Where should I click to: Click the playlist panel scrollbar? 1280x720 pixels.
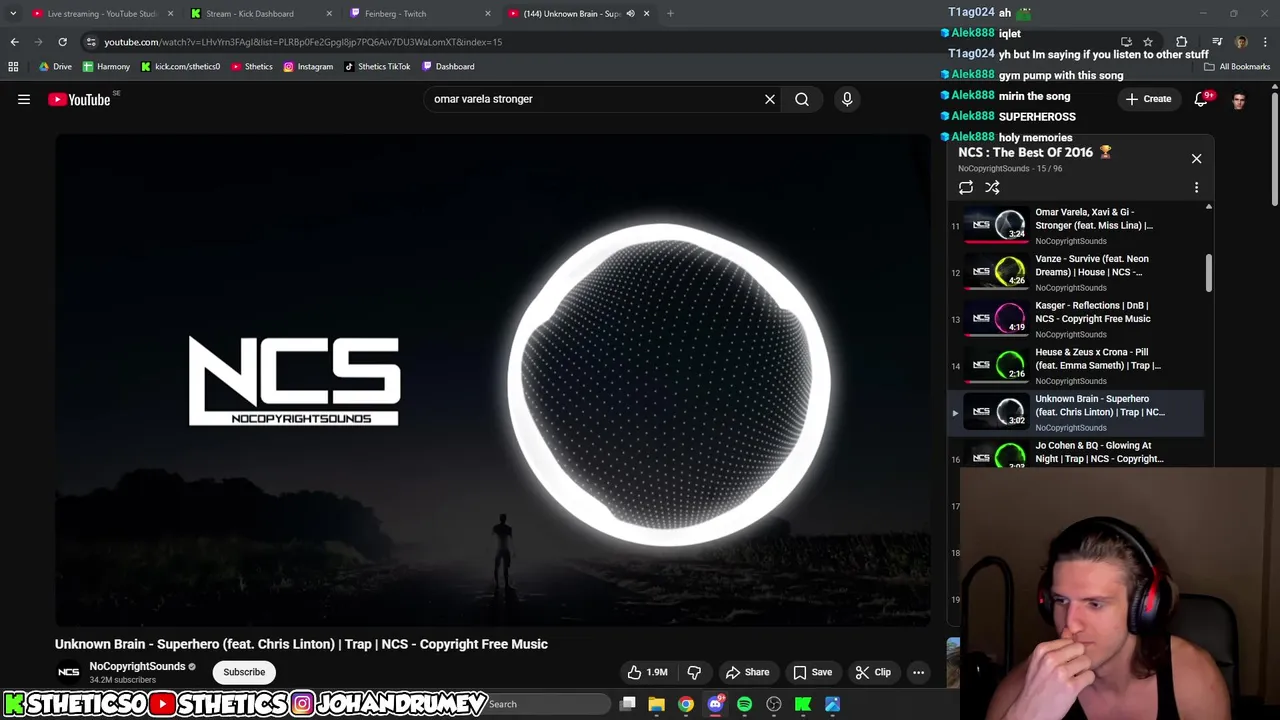1208,273
